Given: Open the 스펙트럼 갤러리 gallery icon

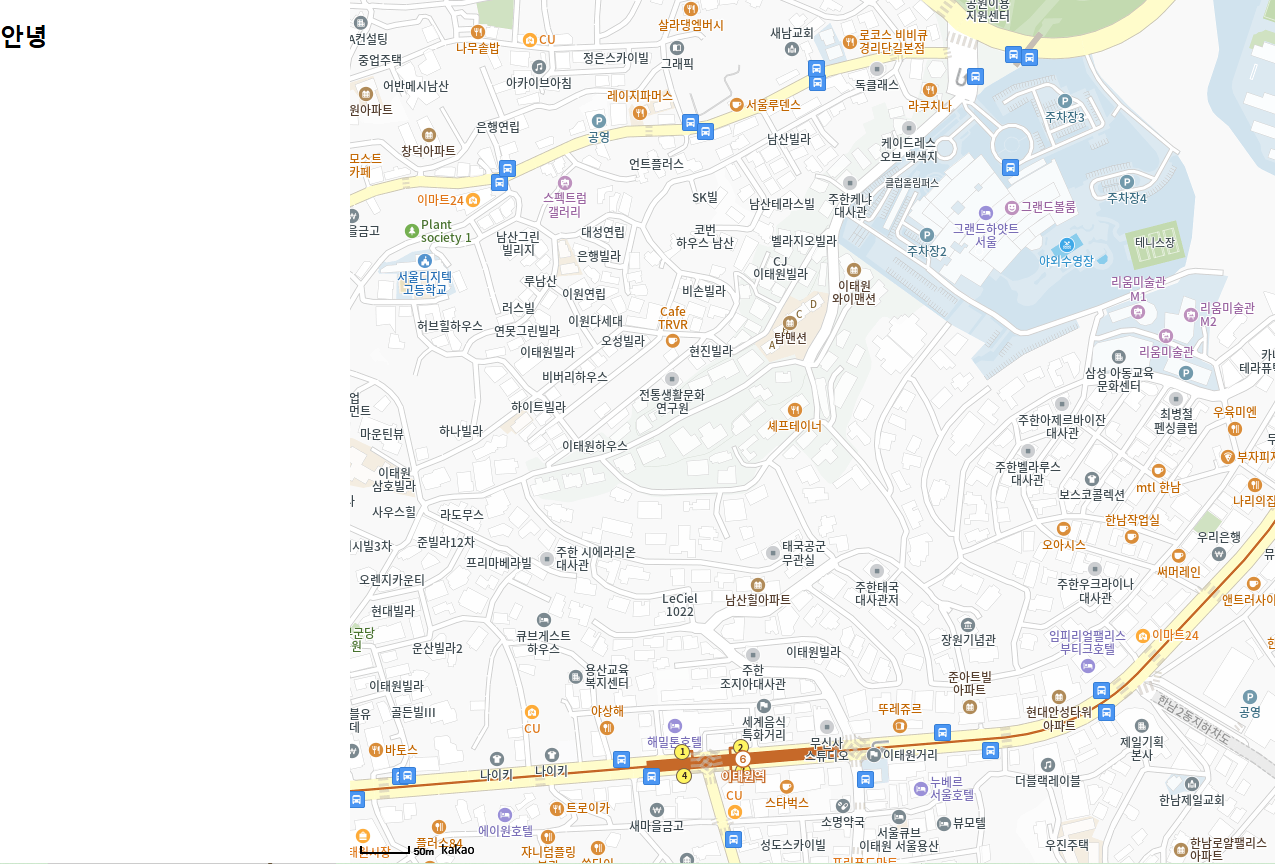Looking at the screenshot, I should click(565, 182).
